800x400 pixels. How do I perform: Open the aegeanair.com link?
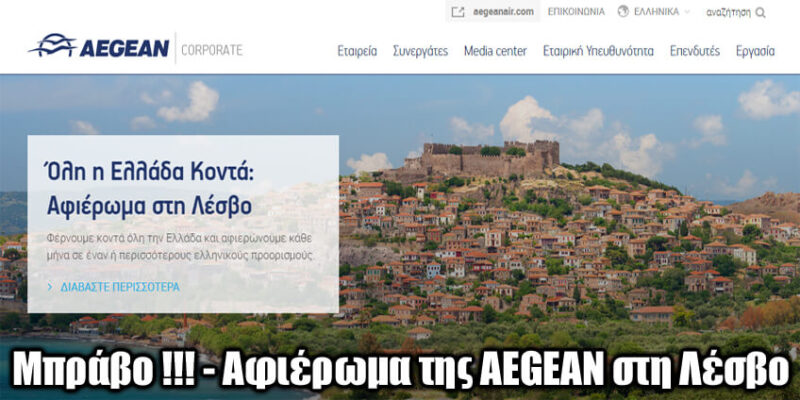click(503, 12)
